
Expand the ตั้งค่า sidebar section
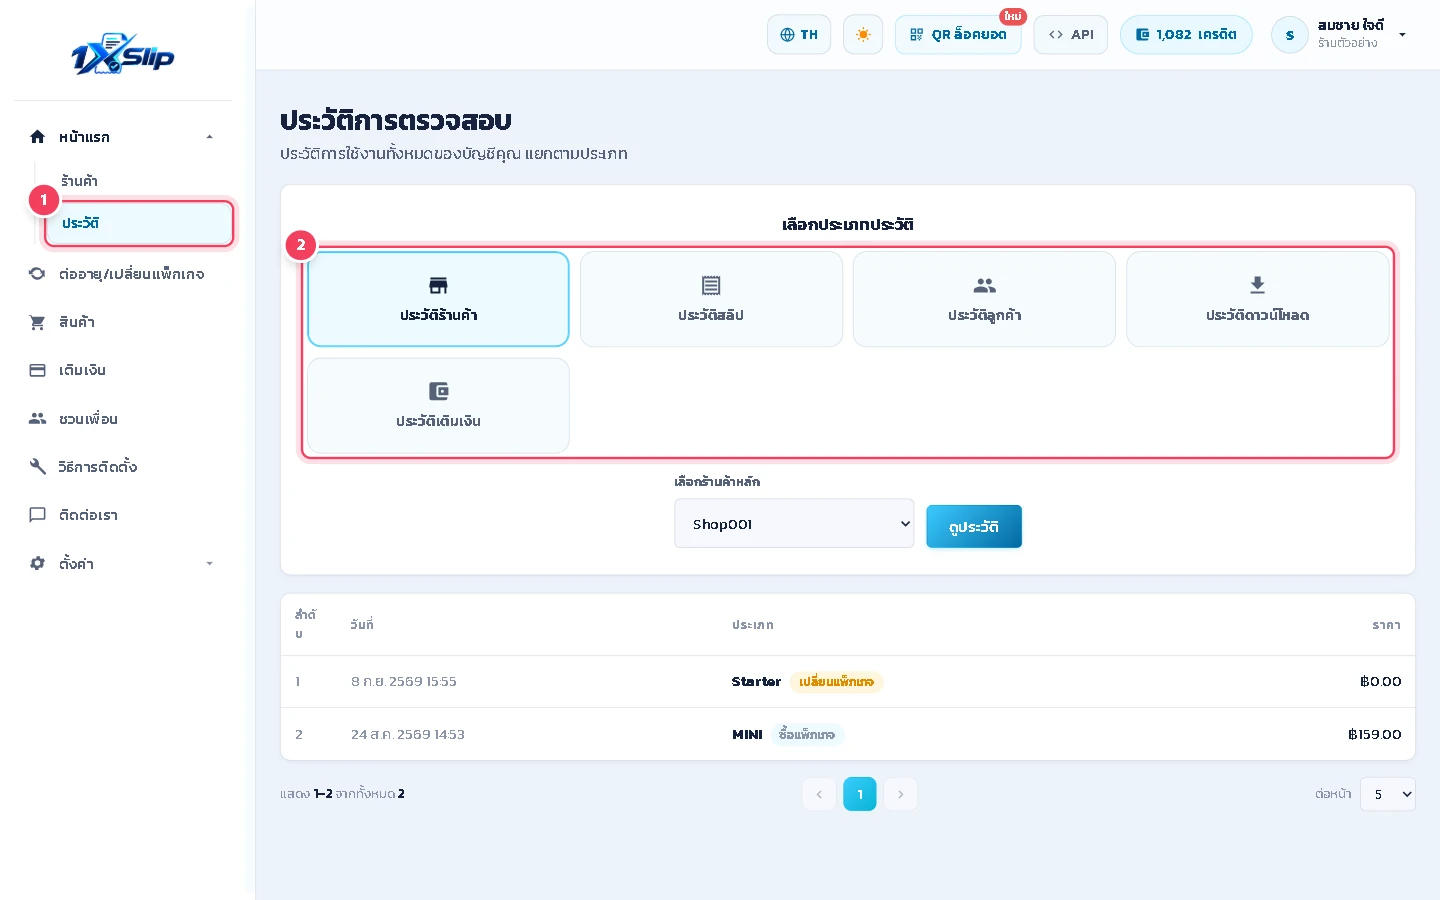209,563
